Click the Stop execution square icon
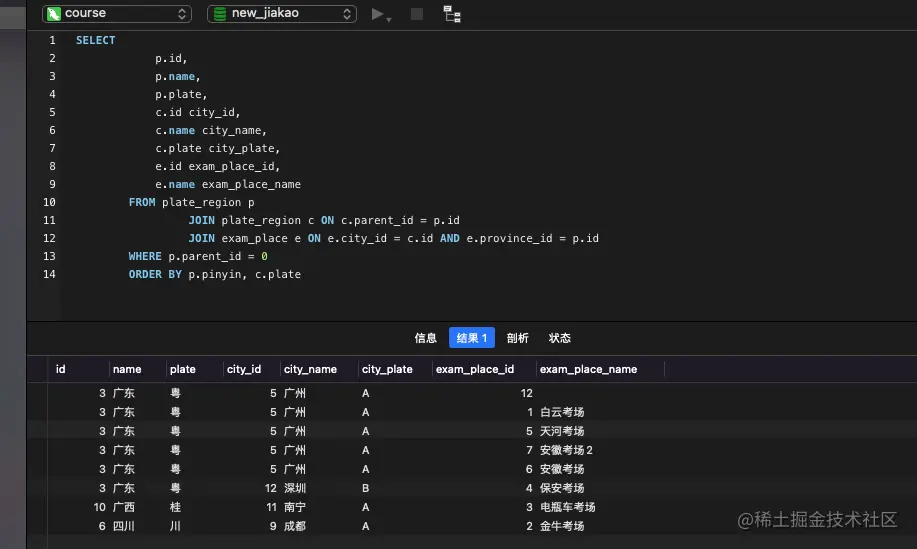Viewport: 917px width, 549px height. pos(417,14)
